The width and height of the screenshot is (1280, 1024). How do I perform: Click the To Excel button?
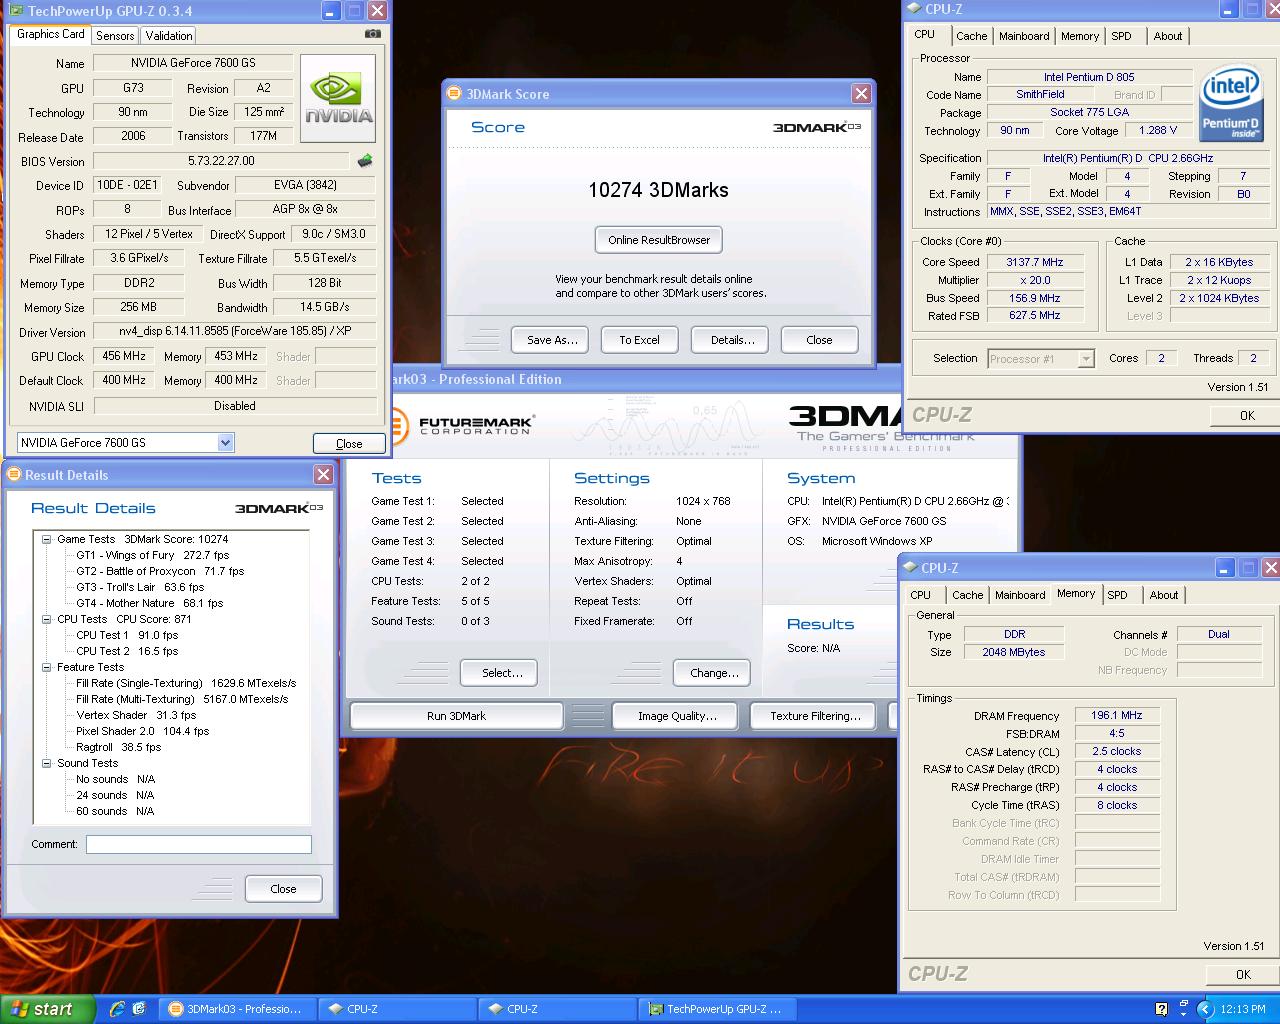[x=639, y=340]
